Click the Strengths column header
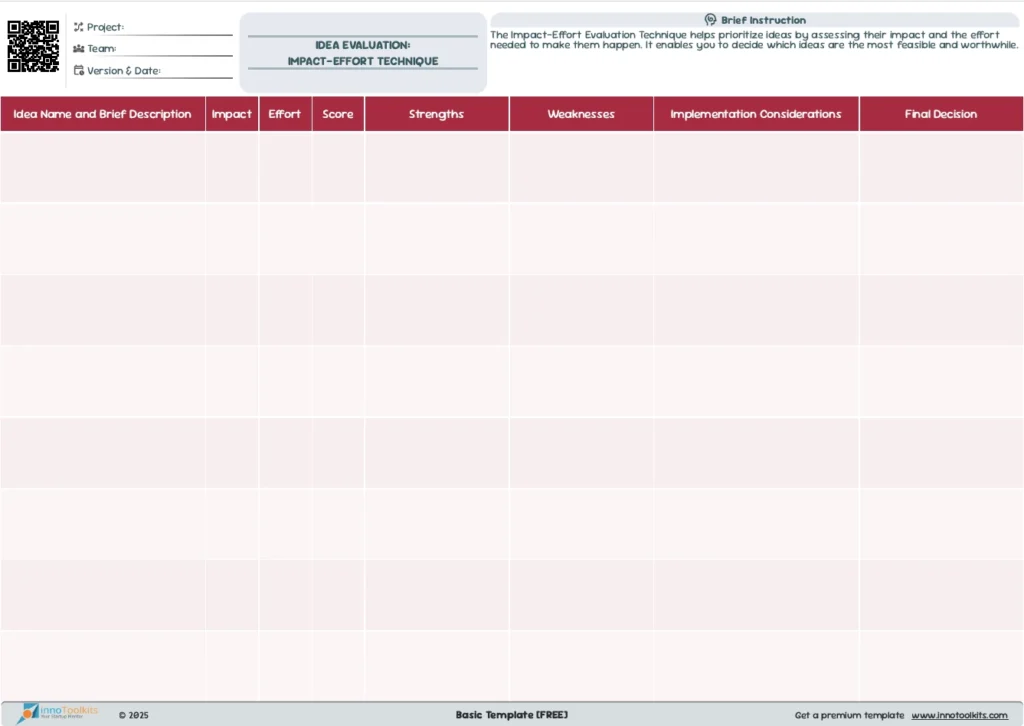 [x=437, y=114]
